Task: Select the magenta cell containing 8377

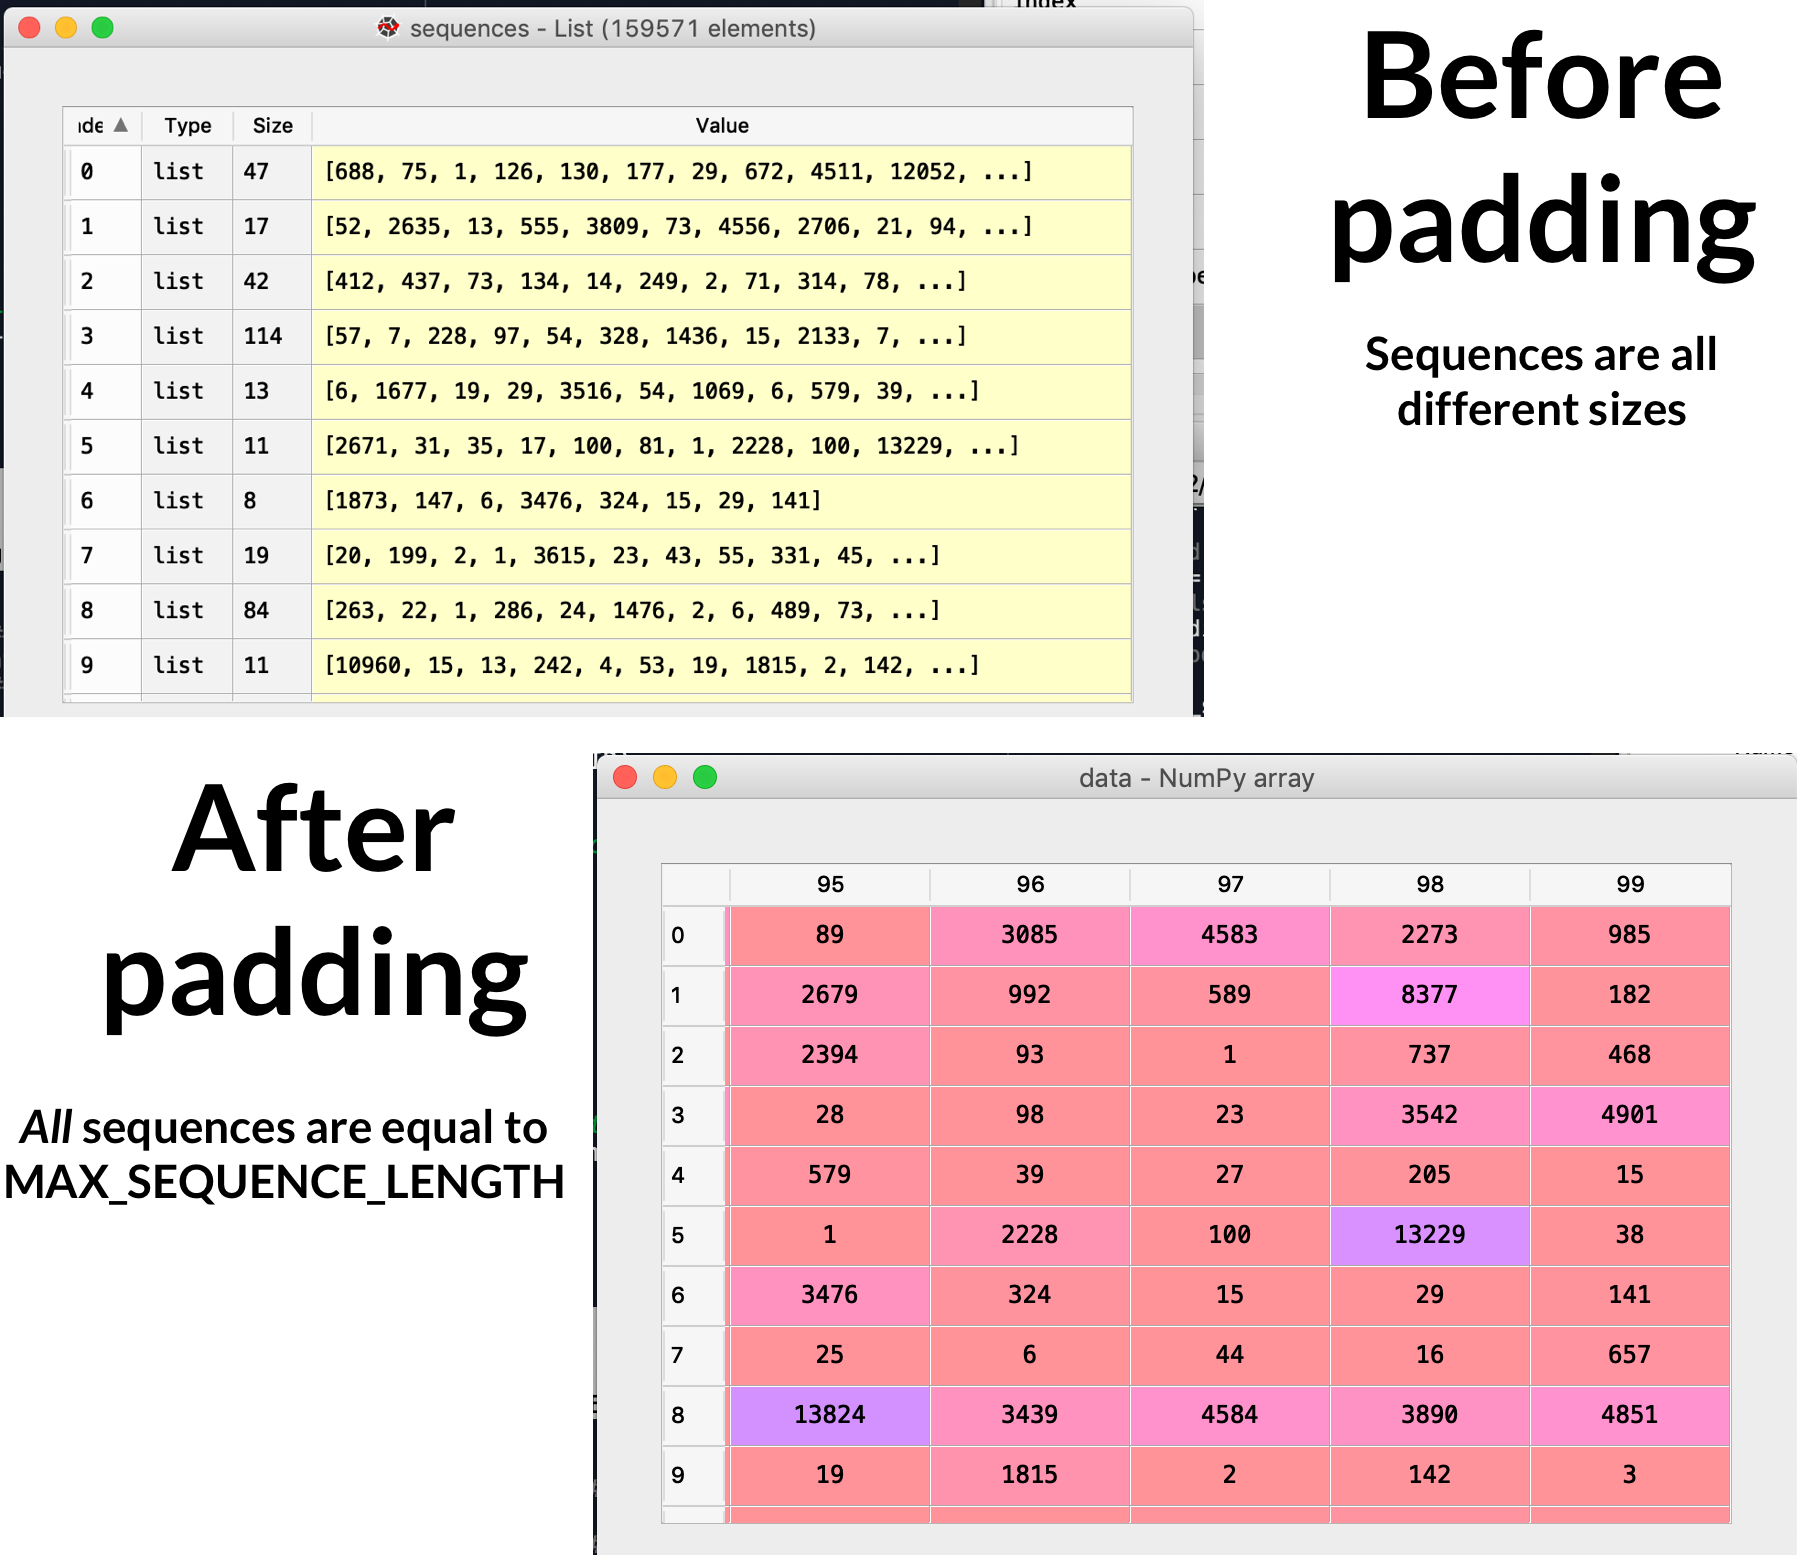Action: click(x=1429, y=995)
